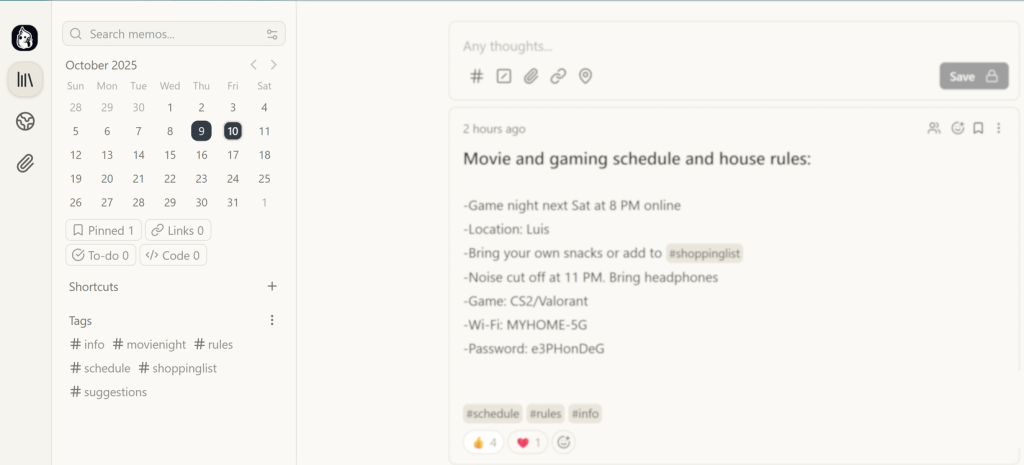Viewport: 1024px width, 465px height.
Task: Add a reaction via memo header smiley
Action: 957,128
